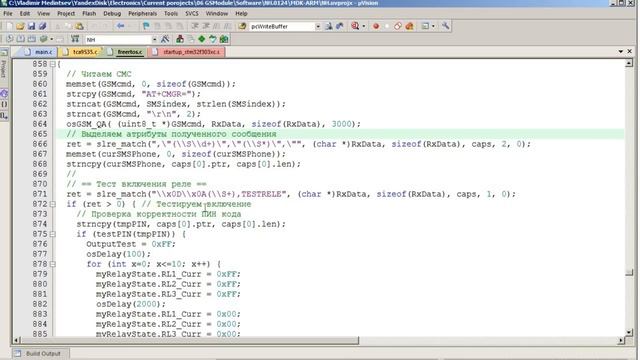Open the Window menu

(217, 13)
